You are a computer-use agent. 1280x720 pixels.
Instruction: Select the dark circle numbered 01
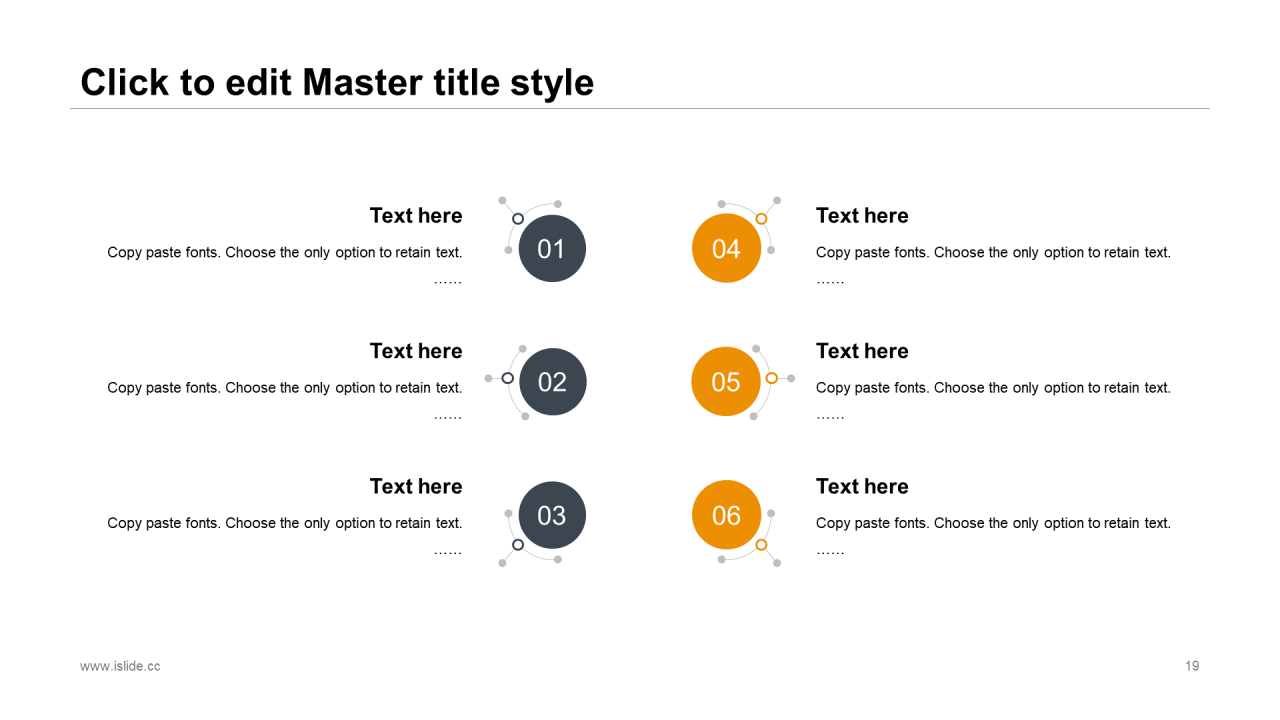coord(552,248)
